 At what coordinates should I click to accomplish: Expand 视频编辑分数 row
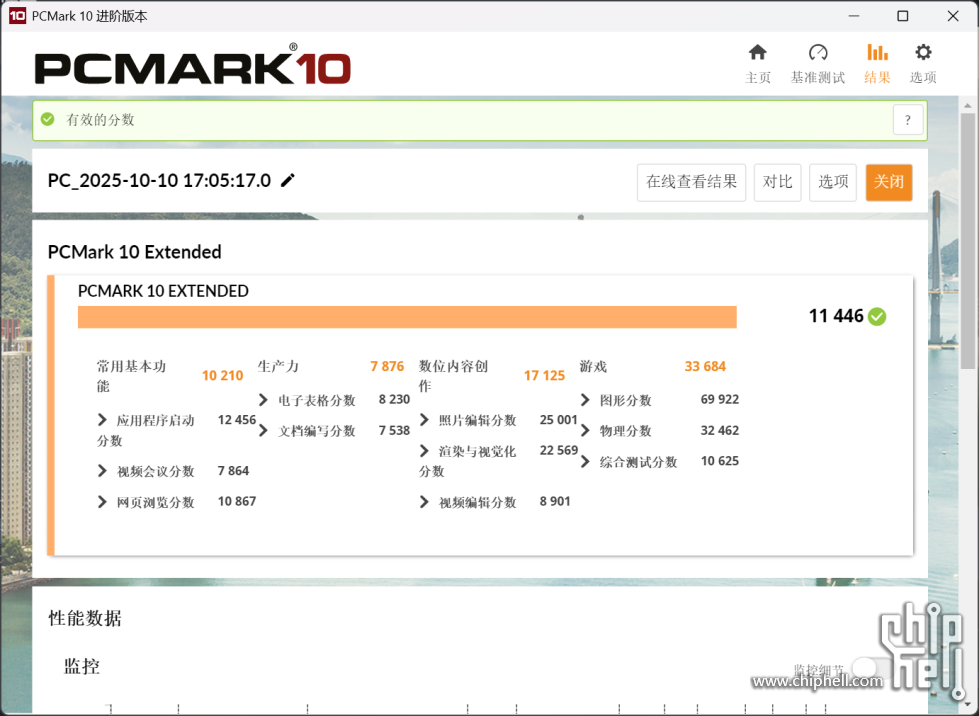(x=425, y=502)
